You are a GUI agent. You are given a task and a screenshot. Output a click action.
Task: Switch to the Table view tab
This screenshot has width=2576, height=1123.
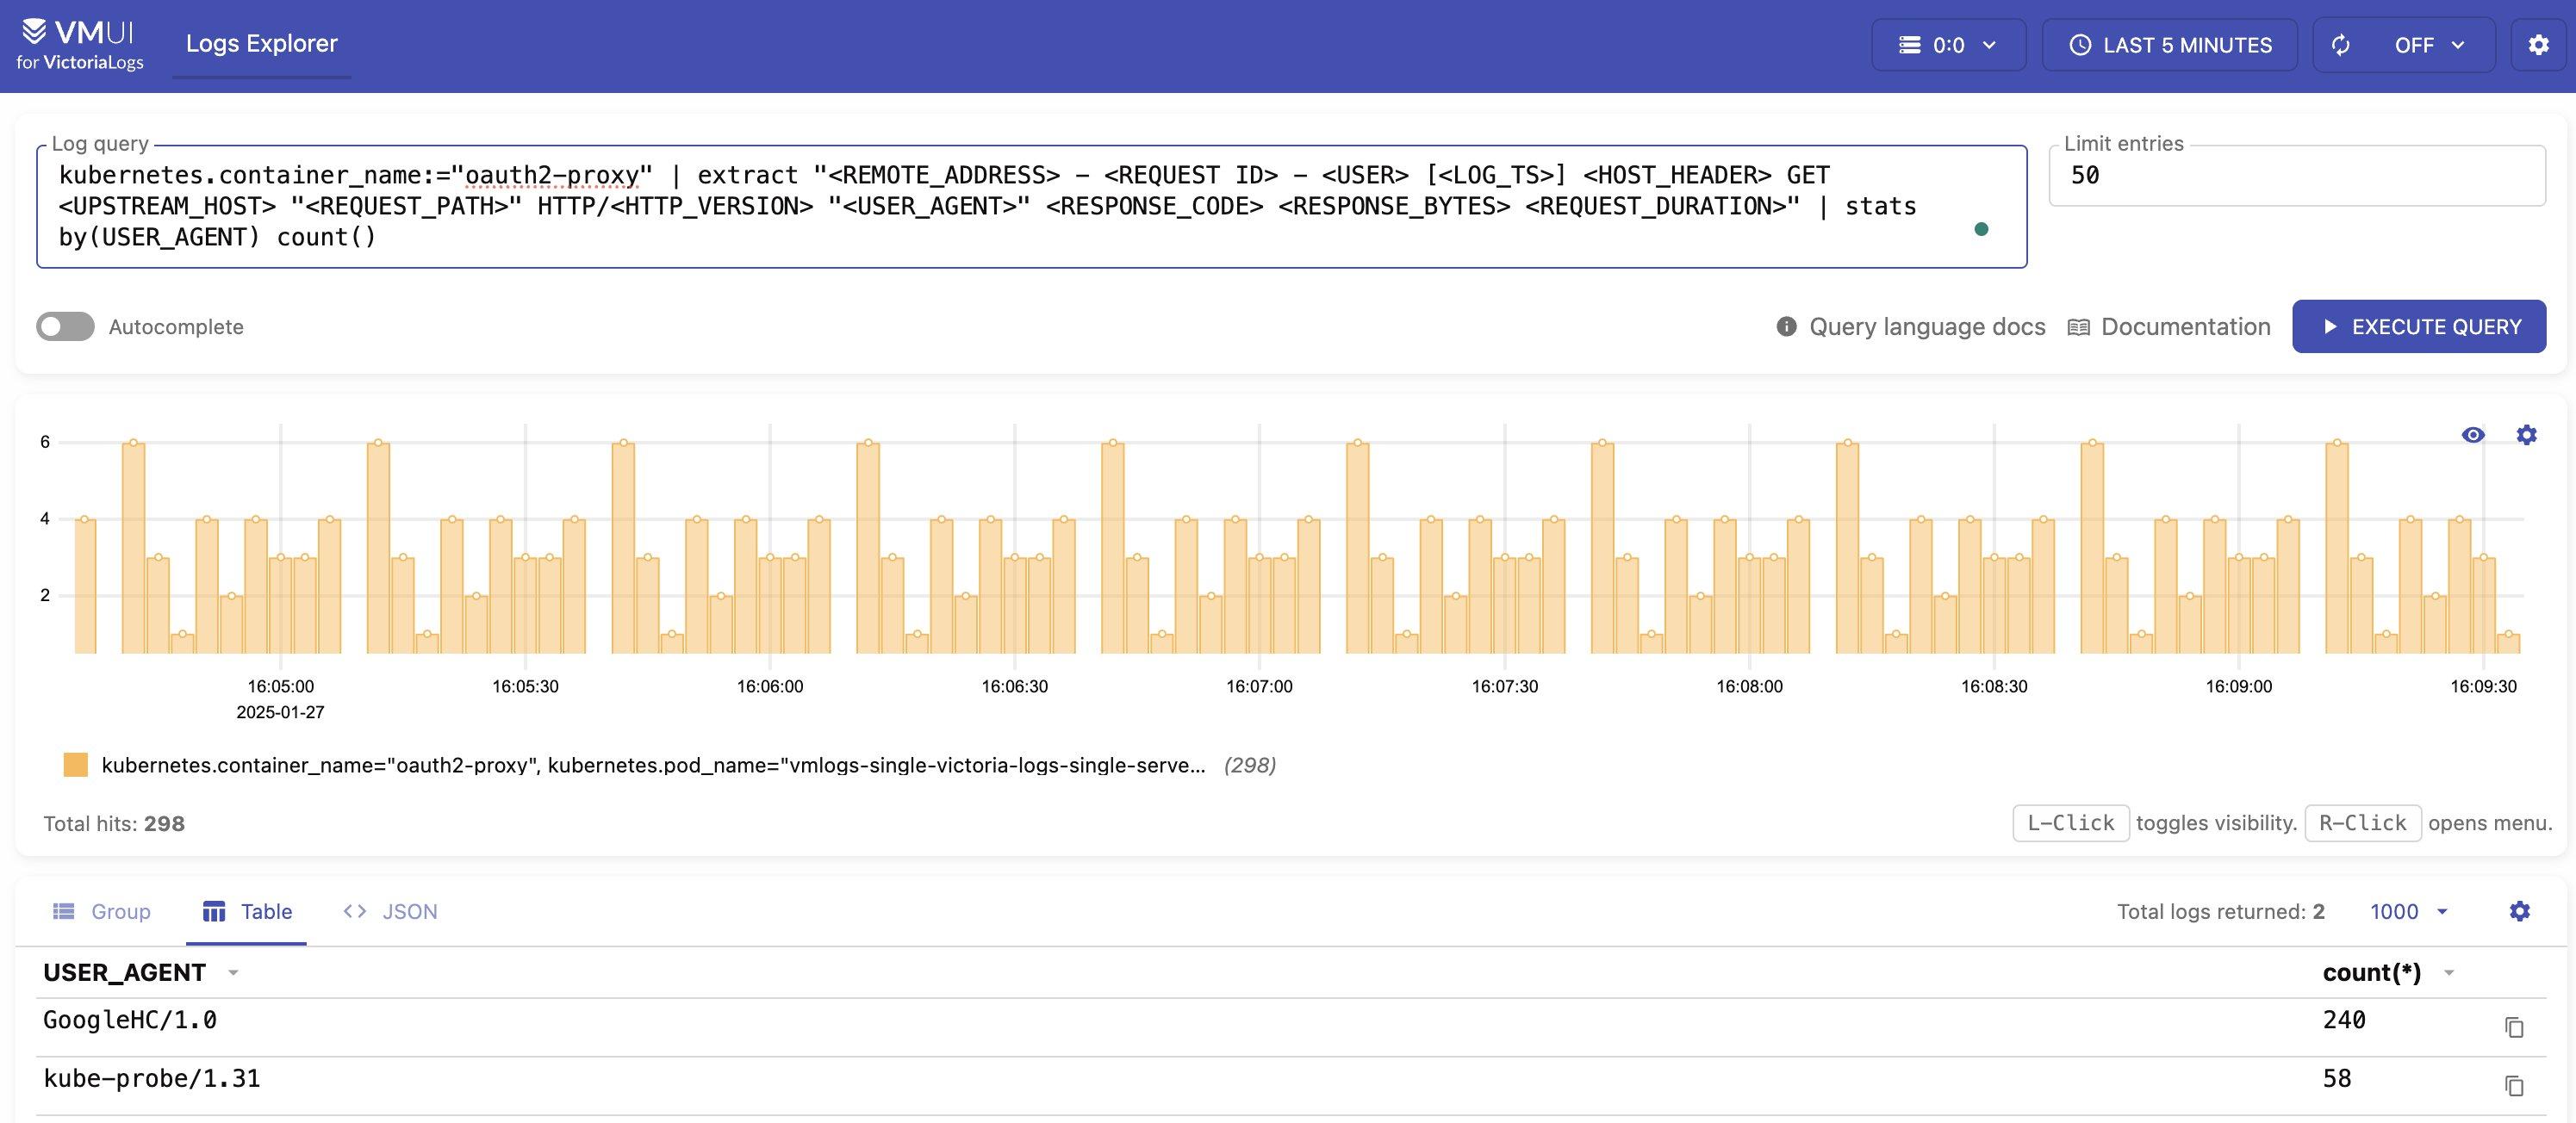[247, 911]
